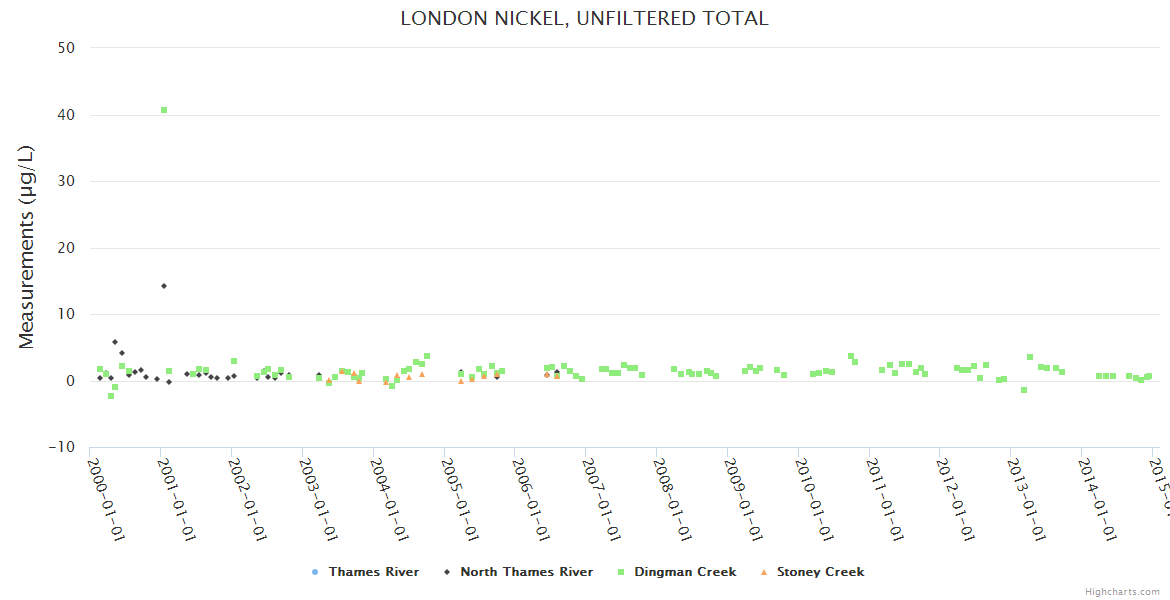Viewport: 1170px width, 600px height.
Task: Click the −10 y-axis tick label
Action: [62, 447]
